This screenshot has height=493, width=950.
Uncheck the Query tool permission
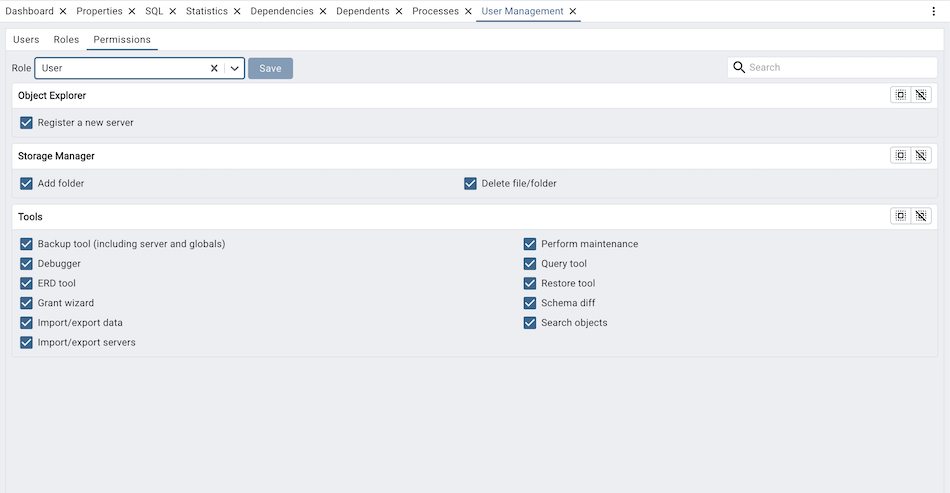click(530, 264)
